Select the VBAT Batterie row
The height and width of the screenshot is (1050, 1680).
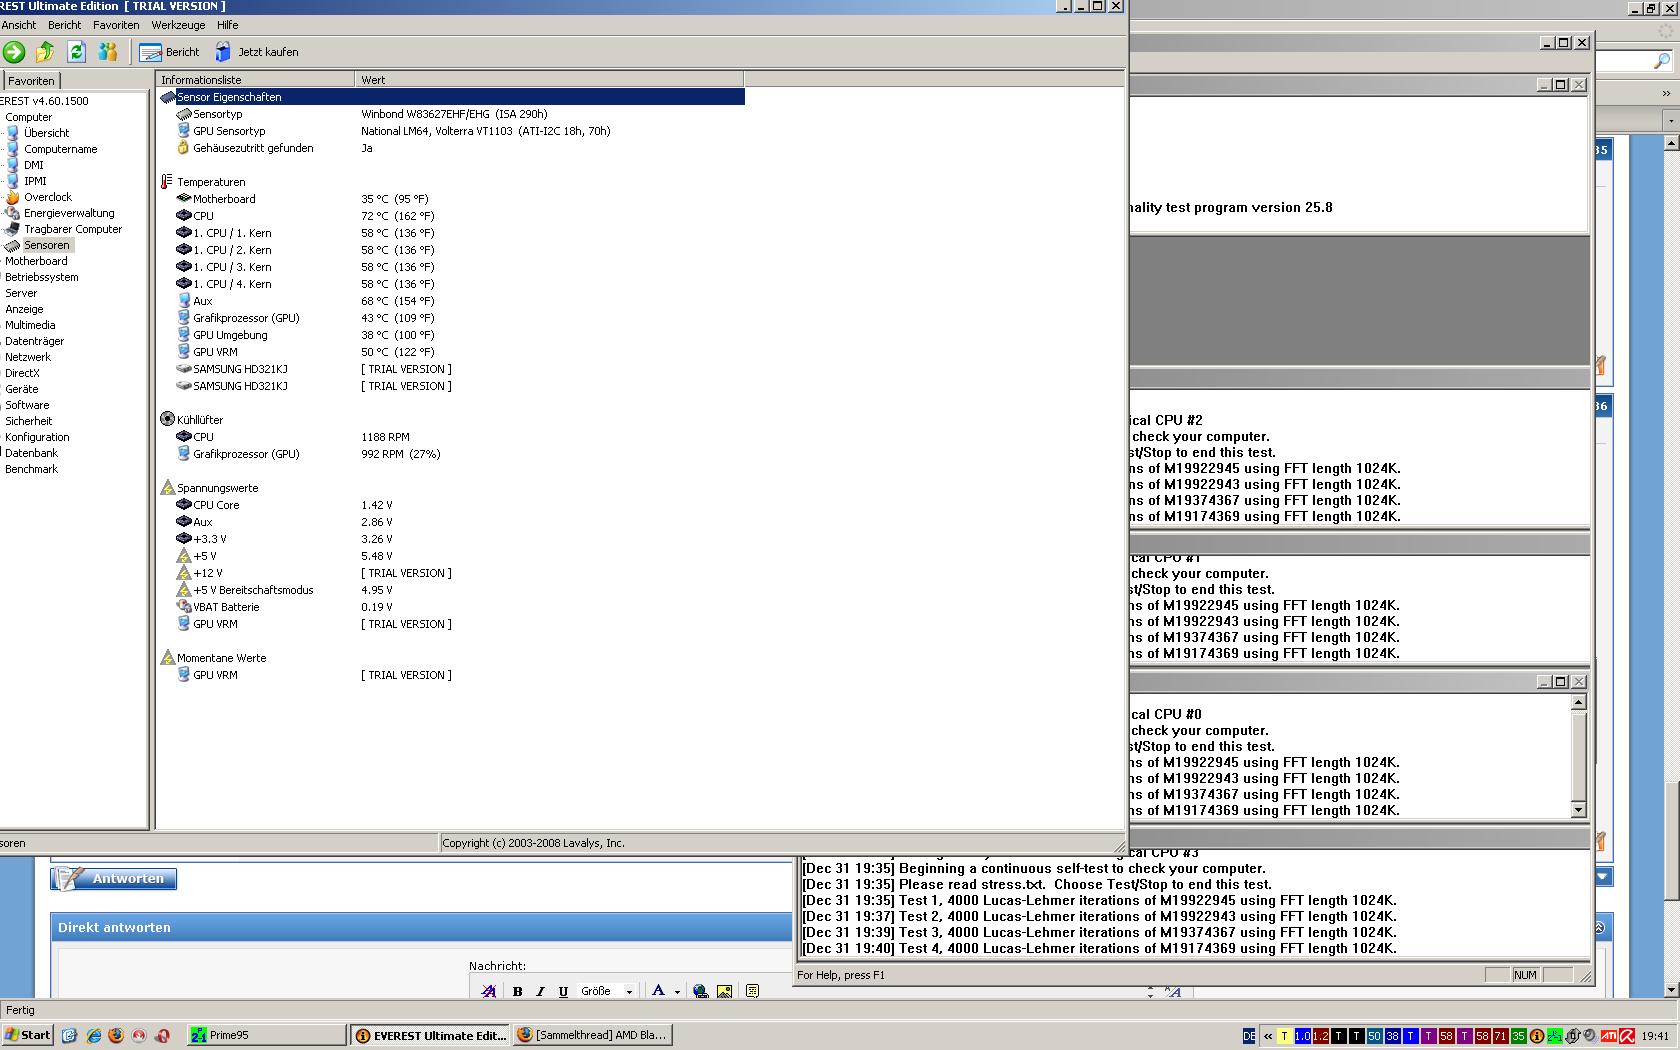click(451, 607)
